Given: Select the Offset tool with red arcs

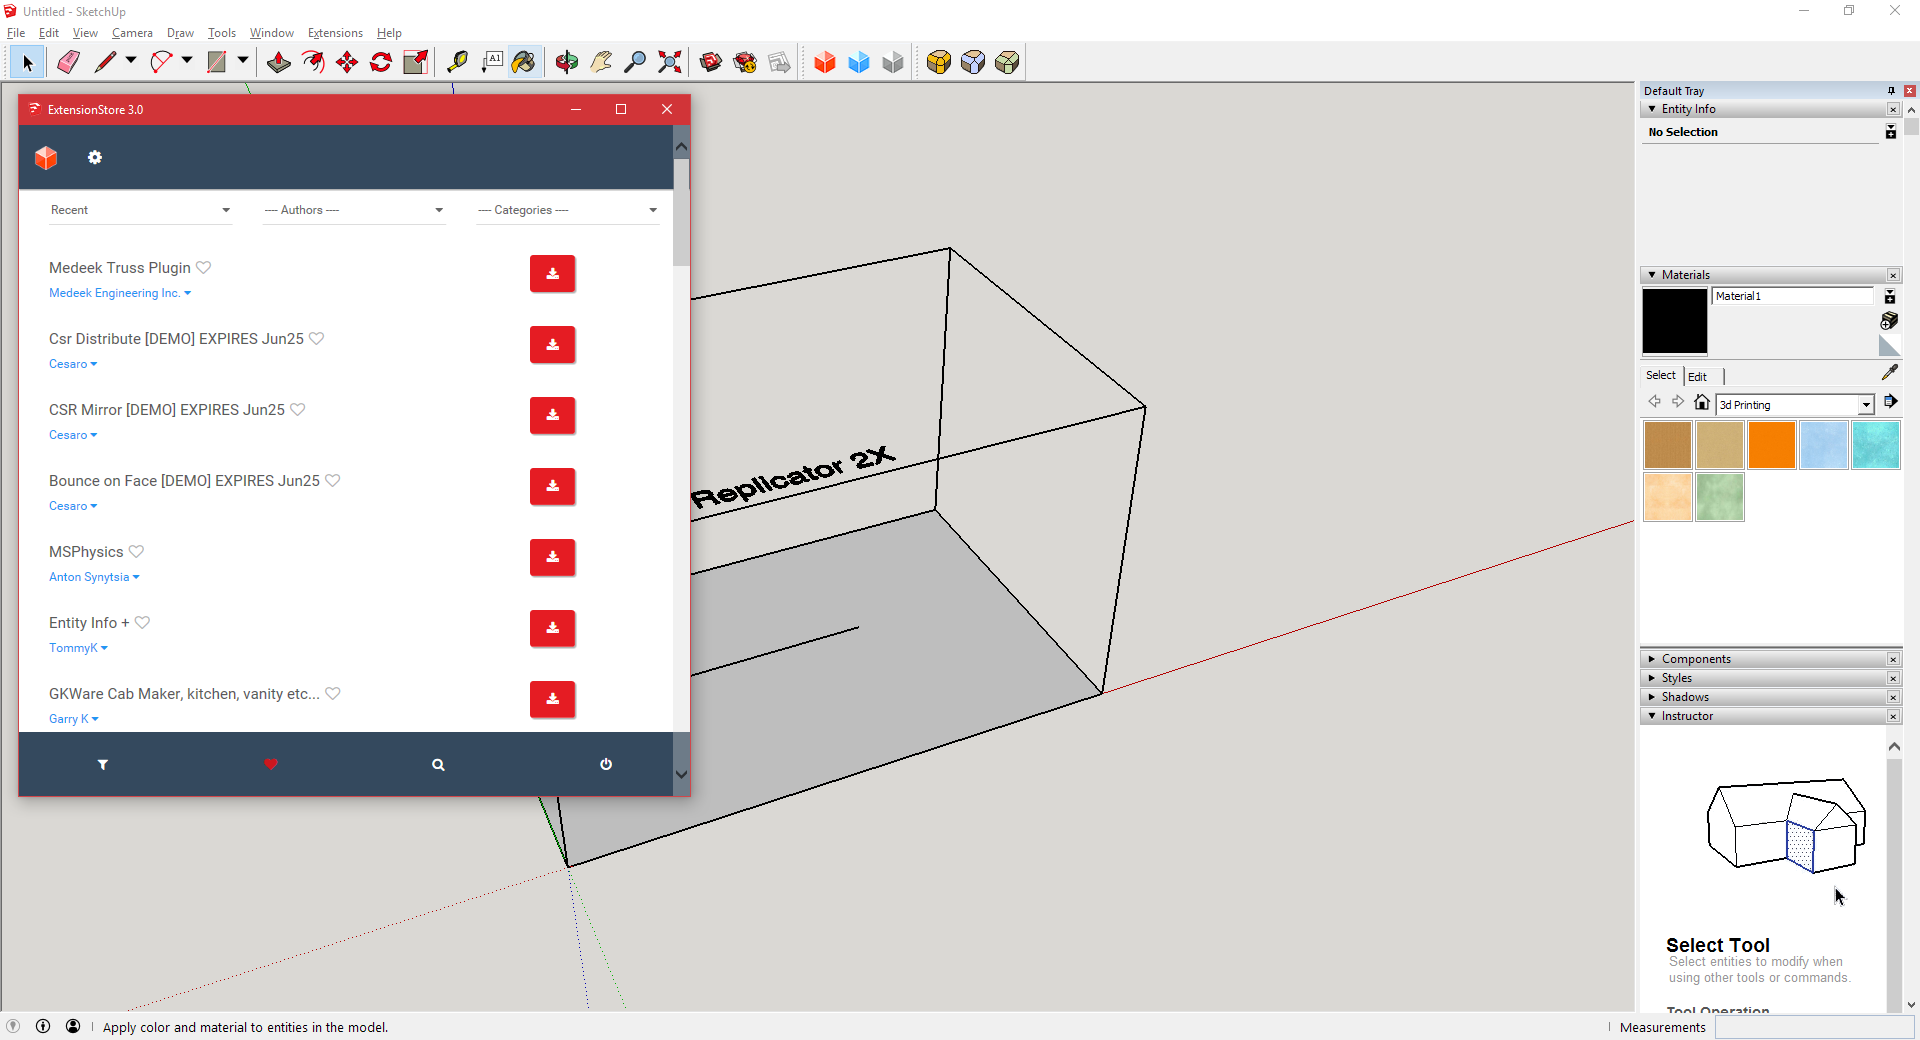Looking at the screenshot, I should 313,63.
